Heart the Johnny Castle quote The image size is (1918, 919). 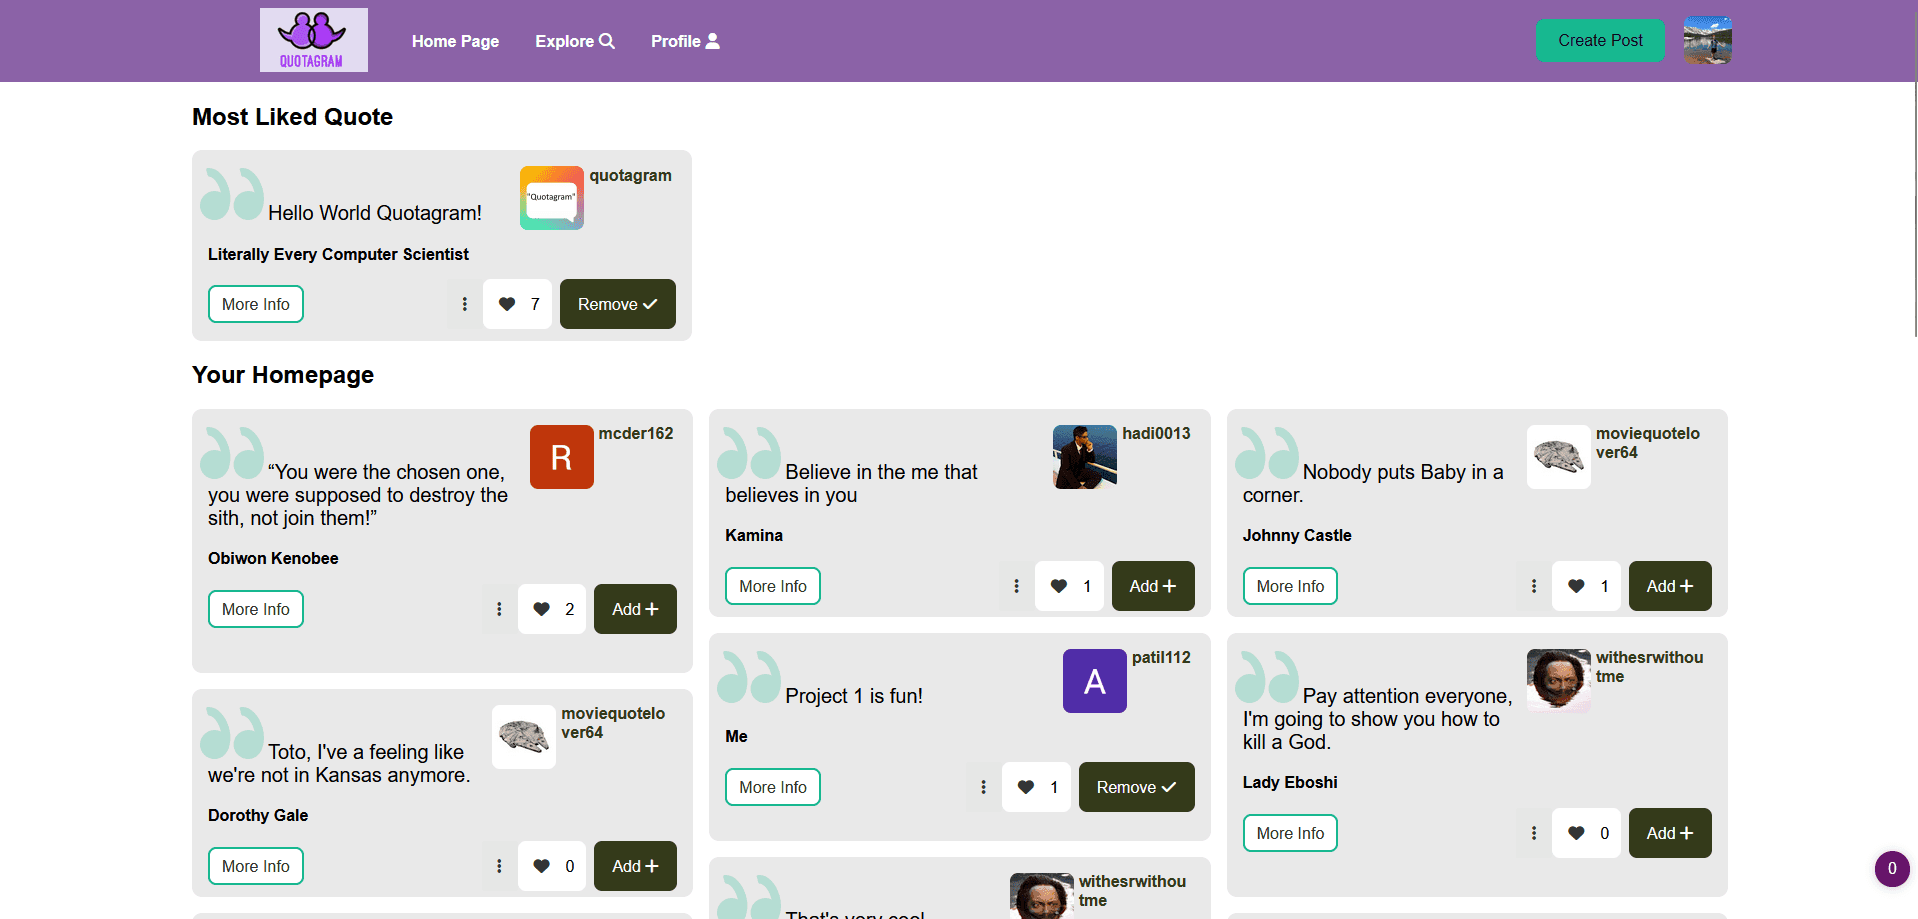(1576, 586)
